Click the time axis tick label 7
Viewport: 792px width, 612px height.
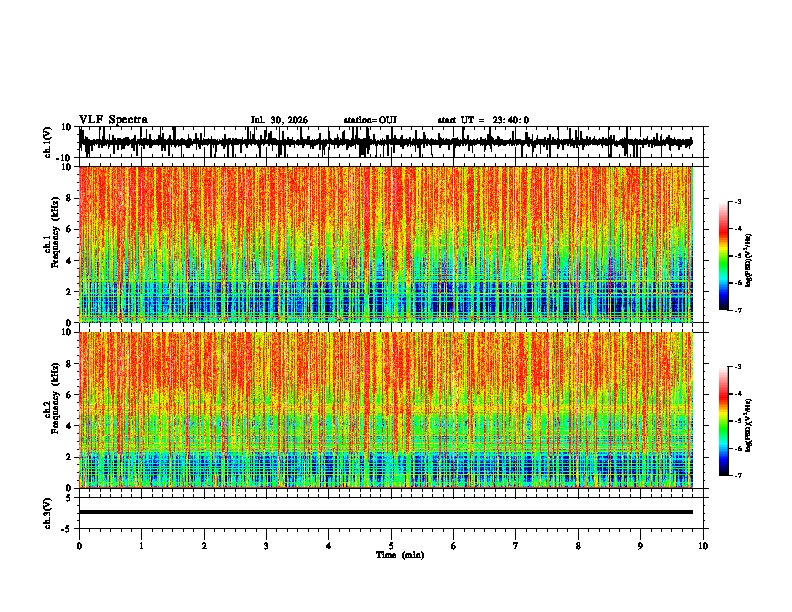pos(516,546)
